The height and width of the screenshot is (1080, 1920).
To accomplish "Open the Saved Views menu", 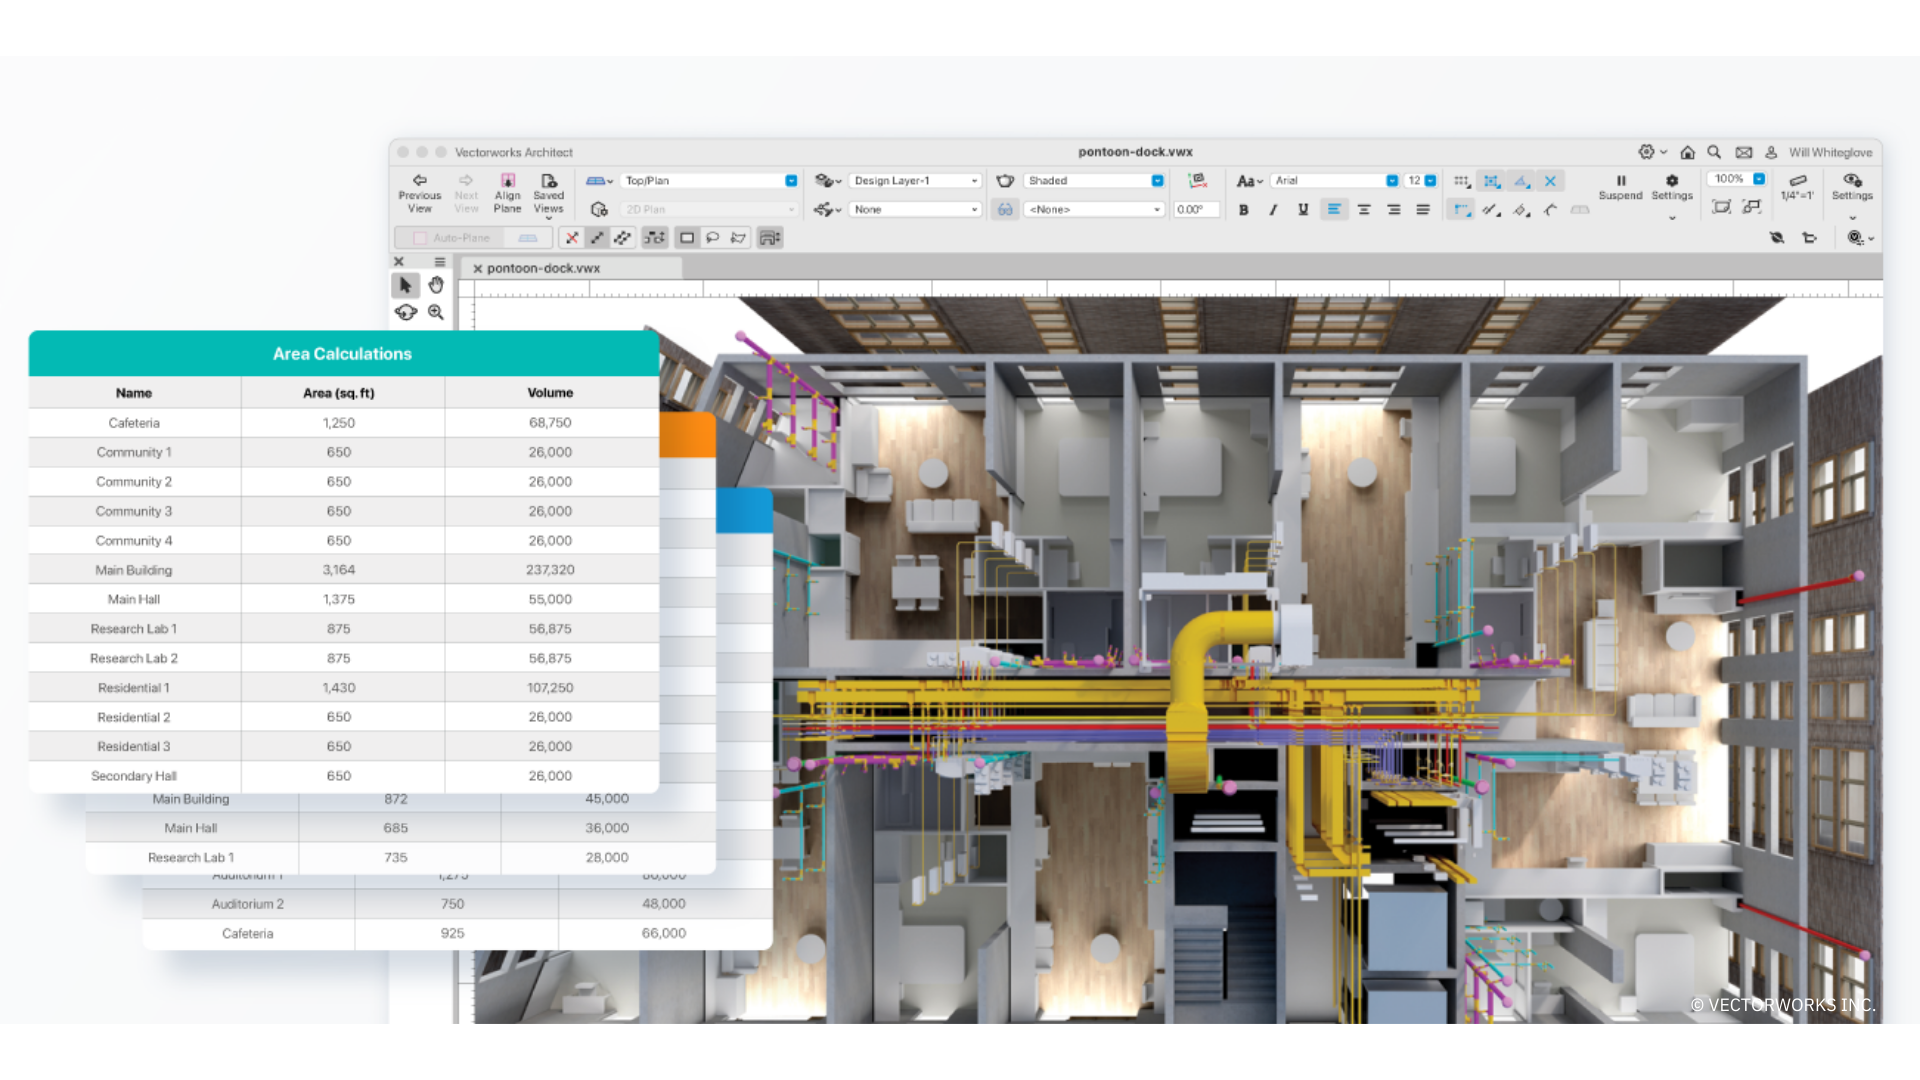I will [x=548, y=195].
